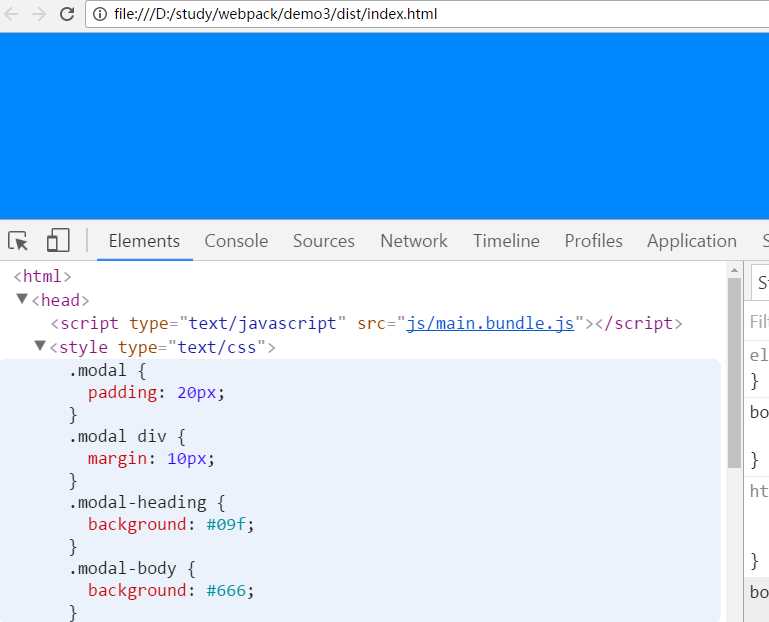Click the blue page content area

(384, 126)
